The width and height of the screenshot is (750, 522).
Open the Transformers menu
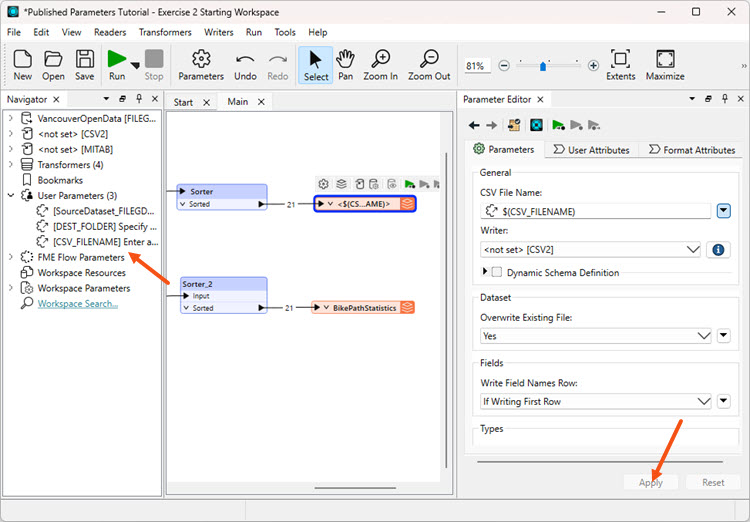tap(165, 32)
